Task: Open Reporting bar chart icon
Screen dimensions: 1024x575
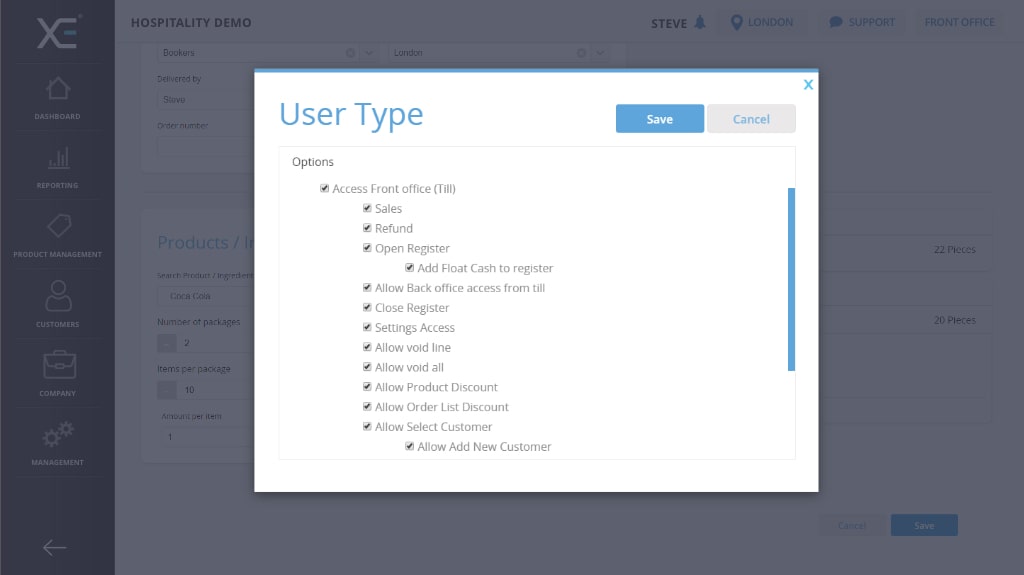Action: (x=57, y=158)
